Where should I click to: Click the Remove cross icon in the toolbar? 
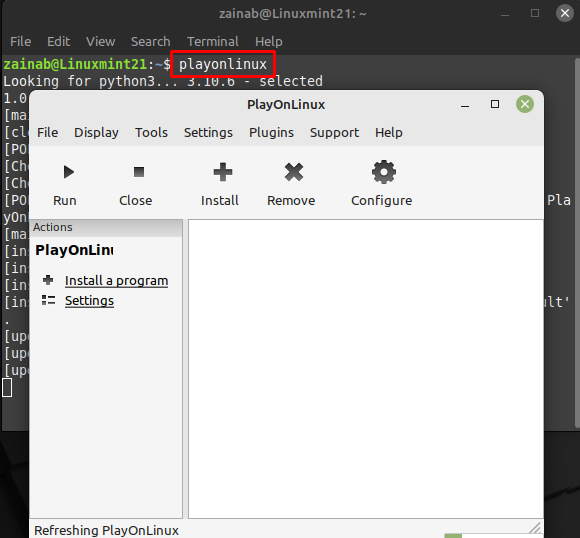coord(294,172)
